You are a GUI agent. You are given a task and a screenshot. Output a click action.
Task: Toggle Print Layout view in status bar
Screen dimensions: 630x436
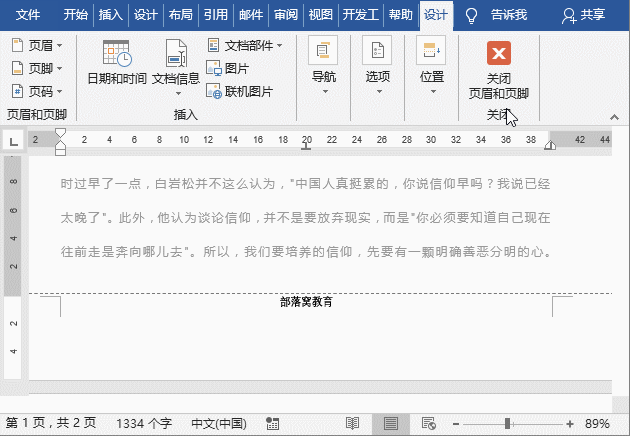(x=390, y=424)
